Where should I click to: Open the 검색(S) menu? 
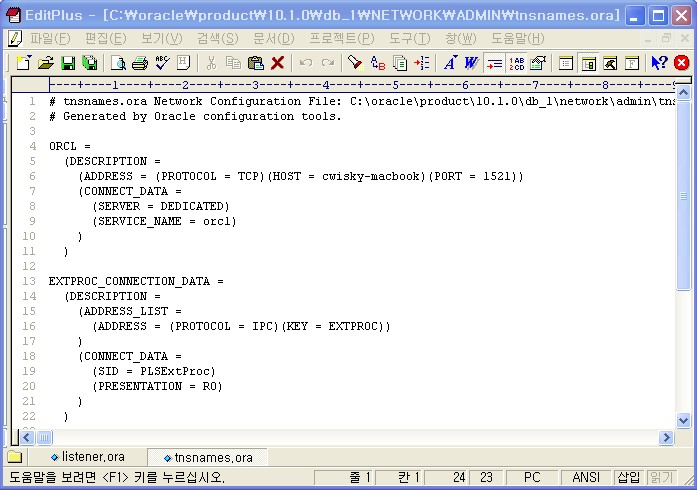[218, 39]
